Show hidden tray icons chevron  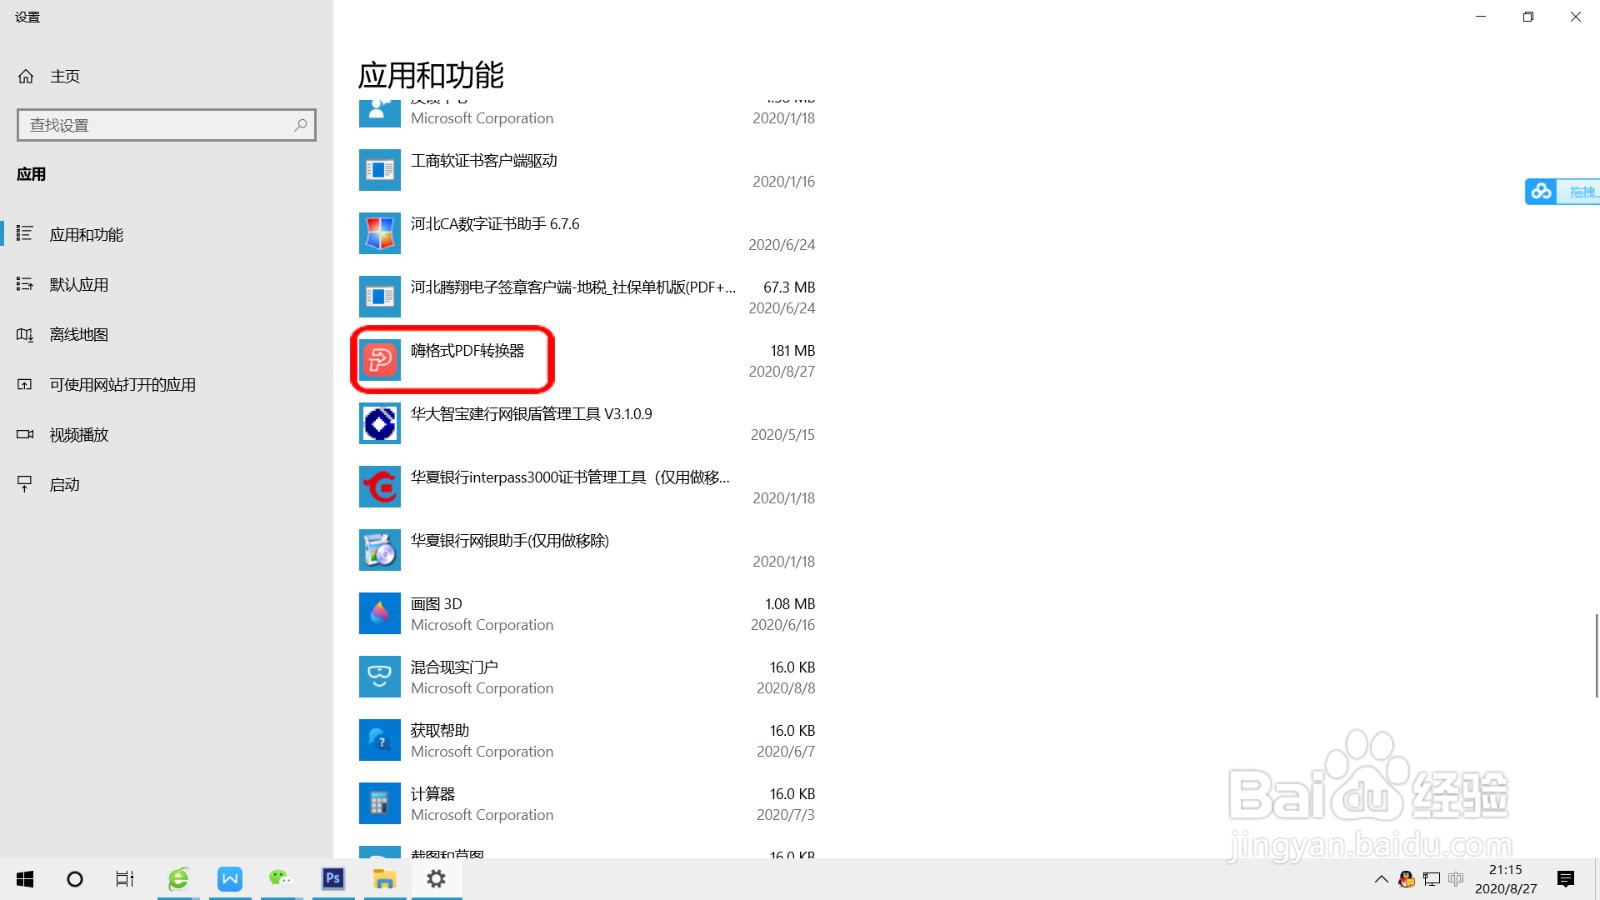1381,879
